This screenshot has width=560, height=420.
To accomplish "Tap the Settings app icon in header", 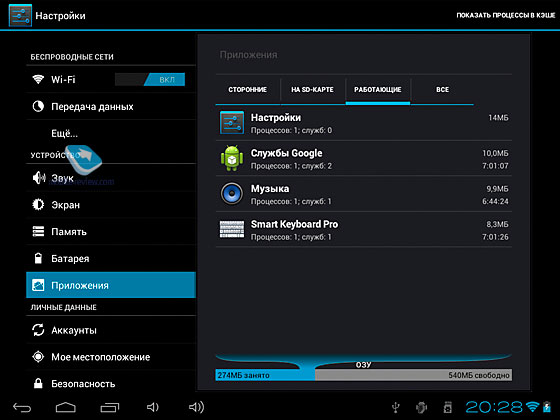I will [x=20, y=15].
